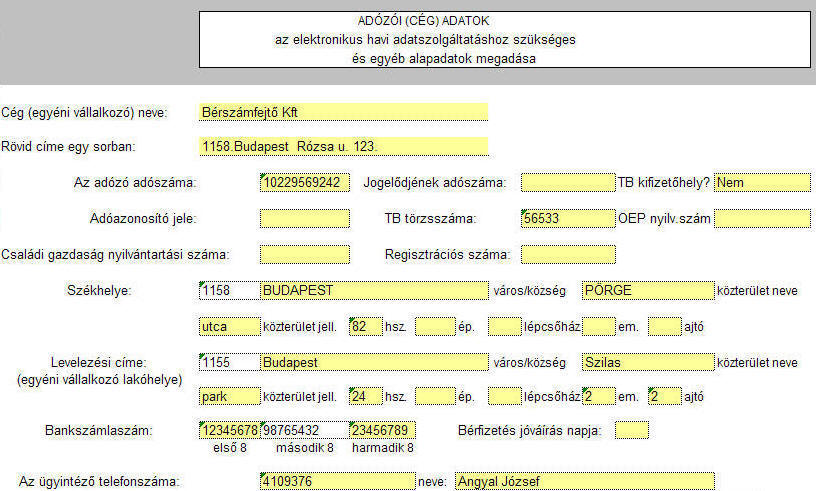The height and width of the screenshot is (491, 816).
Task: Click the 'Levelezési címe:' label
Action: pyautogui.click(x=98, y=362)
